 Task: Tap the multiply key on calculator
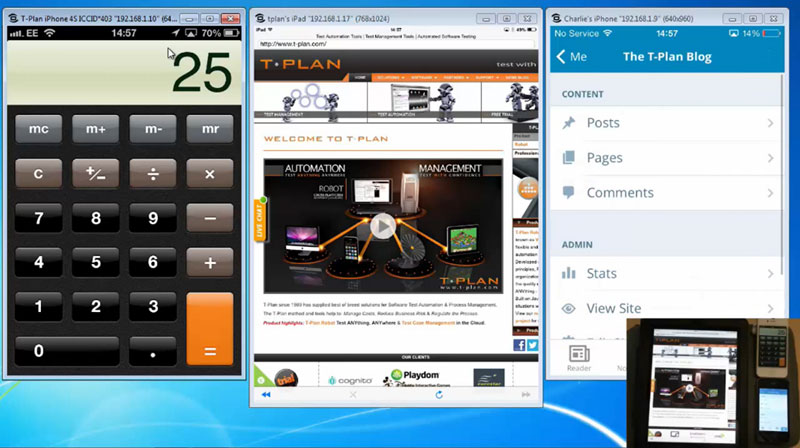[x=210, y=173]
